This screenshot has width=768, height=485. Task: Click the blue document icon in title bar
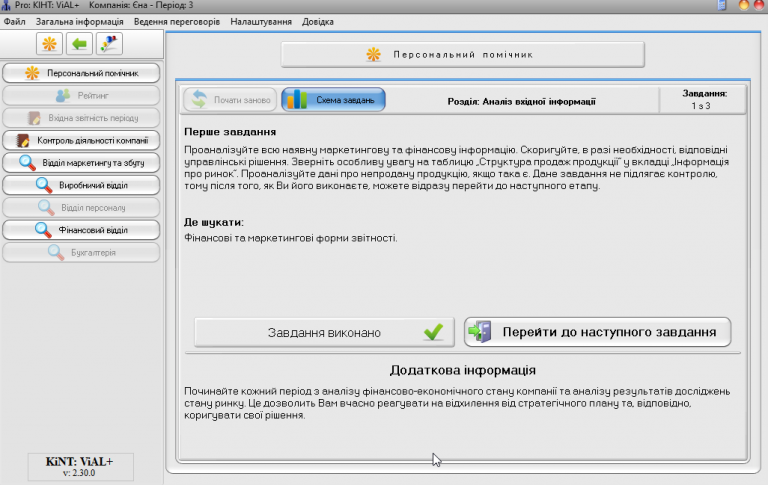(721, 5)
